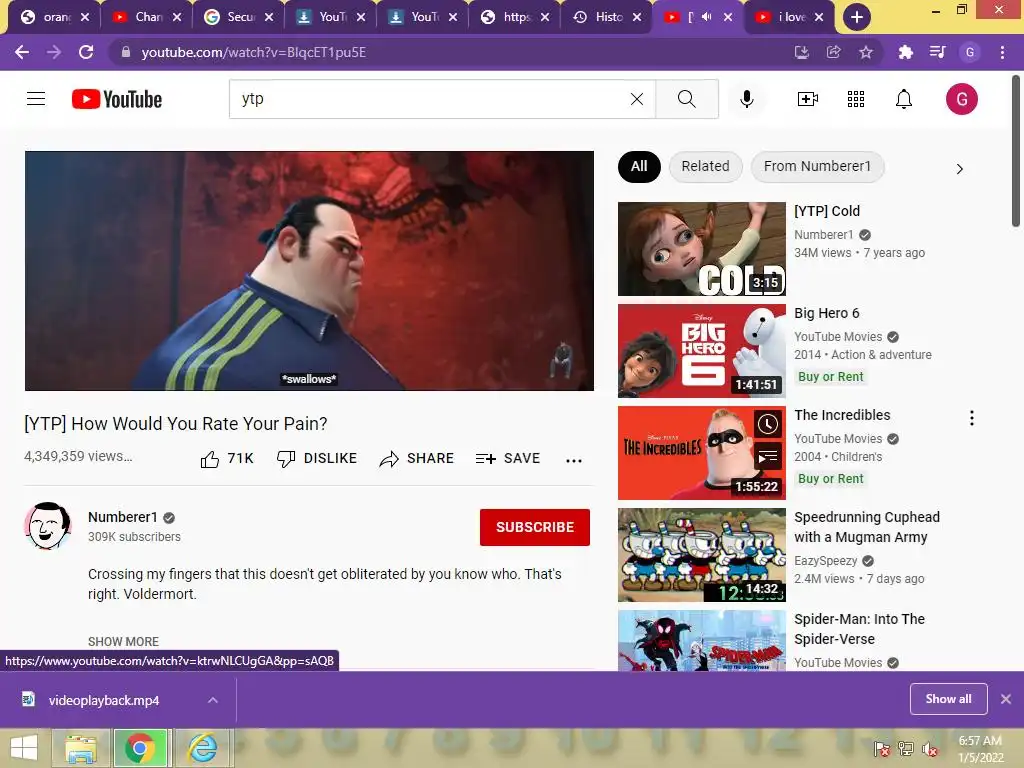The width and height of the screenshot is (1024, 768).
Task: Click install app icon in address bar
Action: (801, 52)
